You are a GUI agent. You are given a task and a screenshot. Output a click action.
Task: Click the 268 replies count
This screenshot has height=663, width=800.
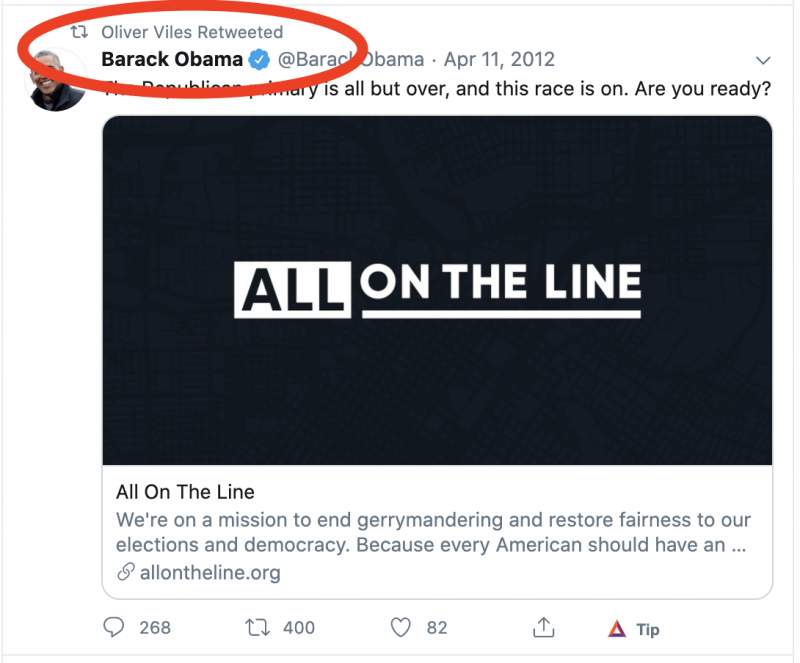155,628
